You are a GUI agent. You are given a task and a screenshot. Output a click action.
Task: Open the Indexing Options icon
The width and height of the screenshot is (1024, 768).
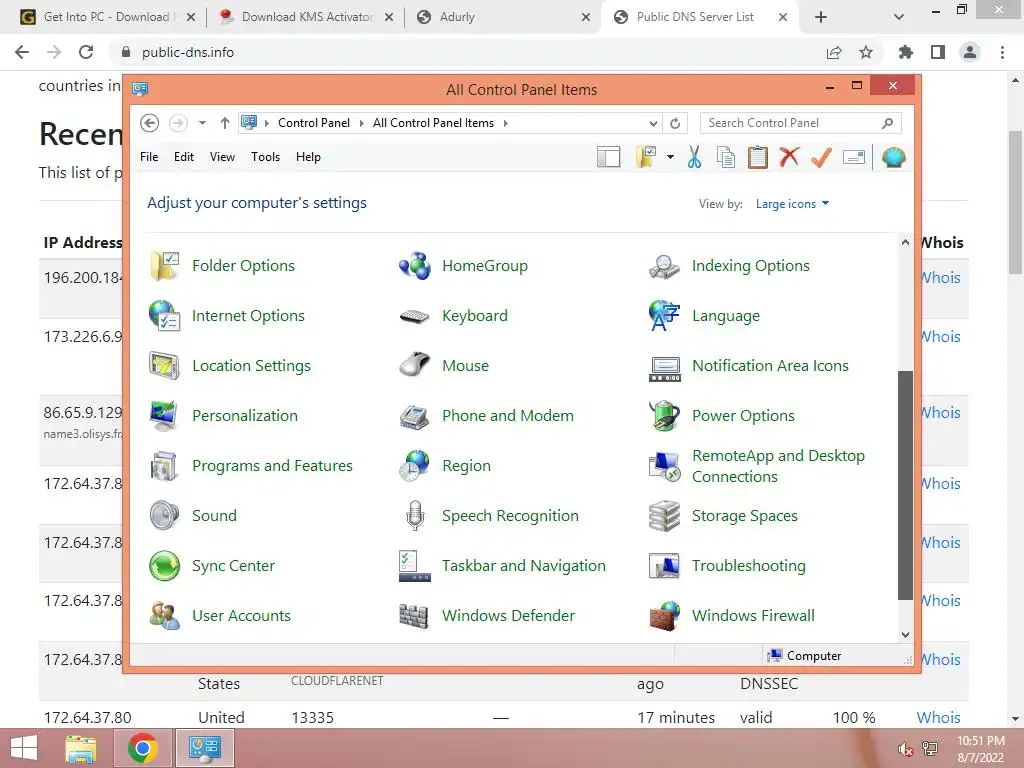664,266
